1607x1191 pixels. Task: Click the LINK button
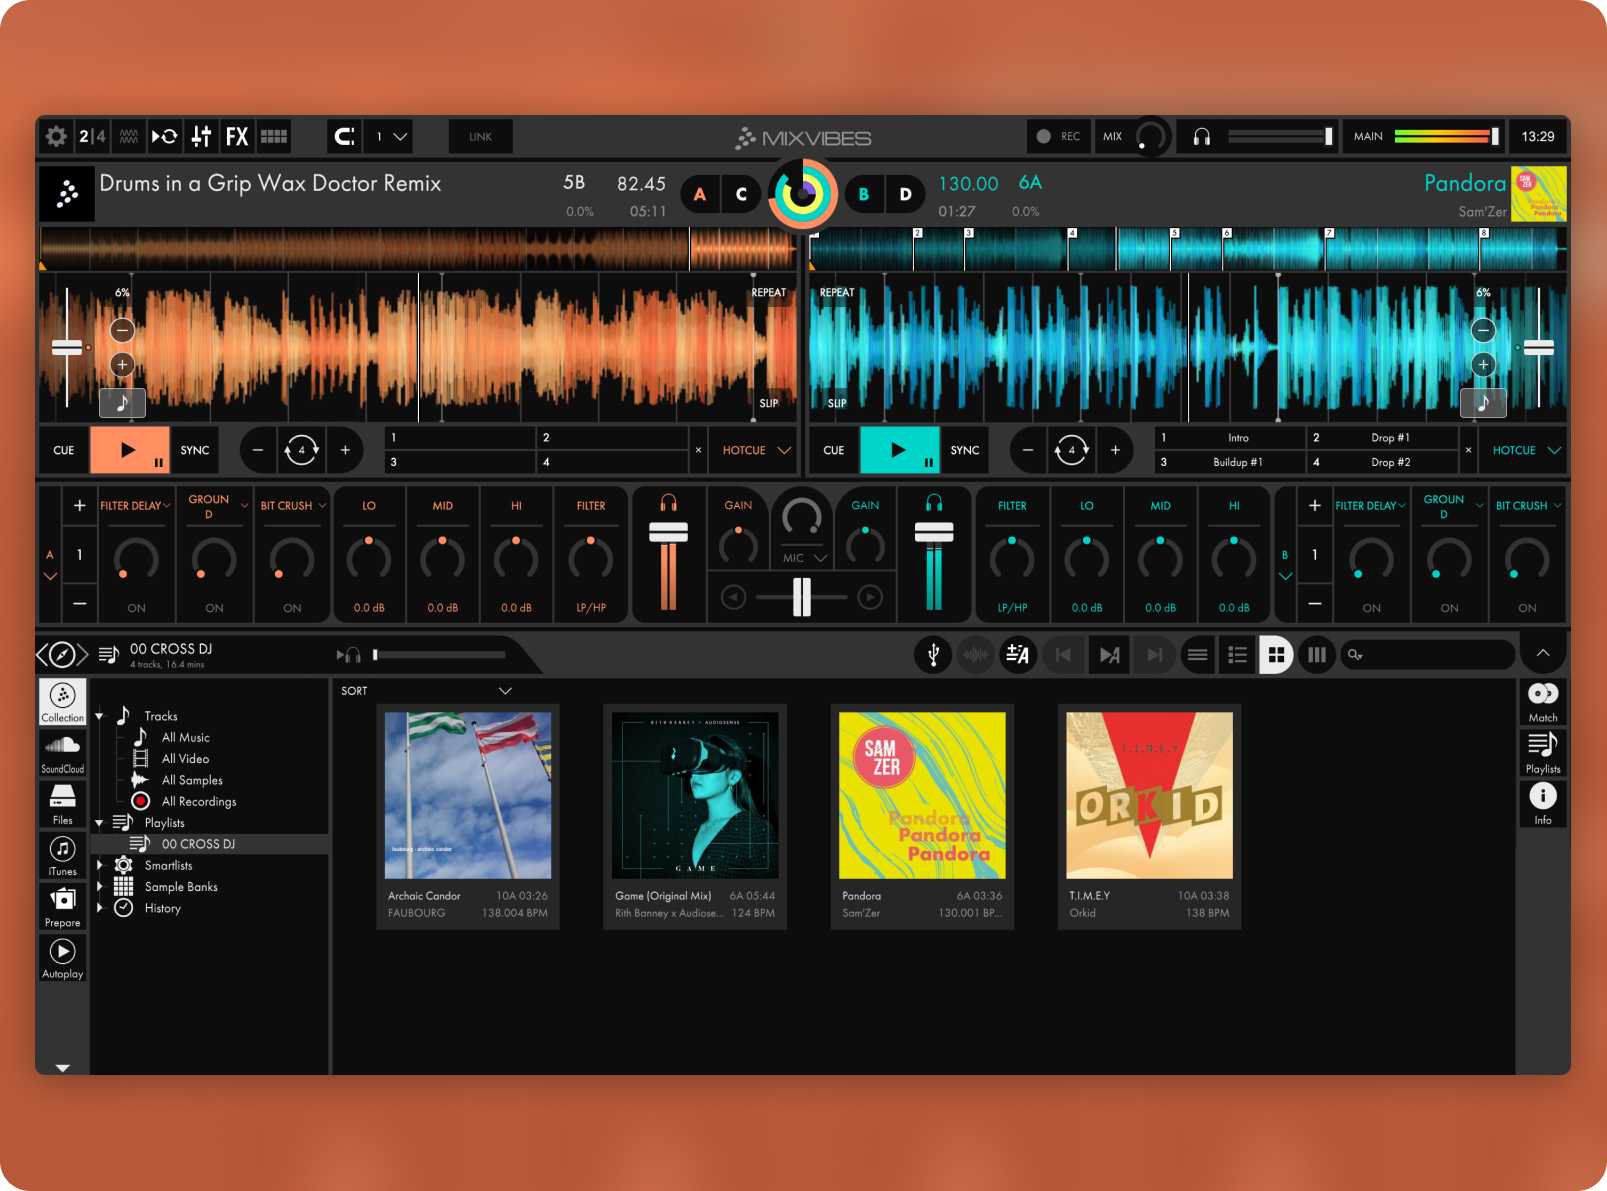point(480,136)
